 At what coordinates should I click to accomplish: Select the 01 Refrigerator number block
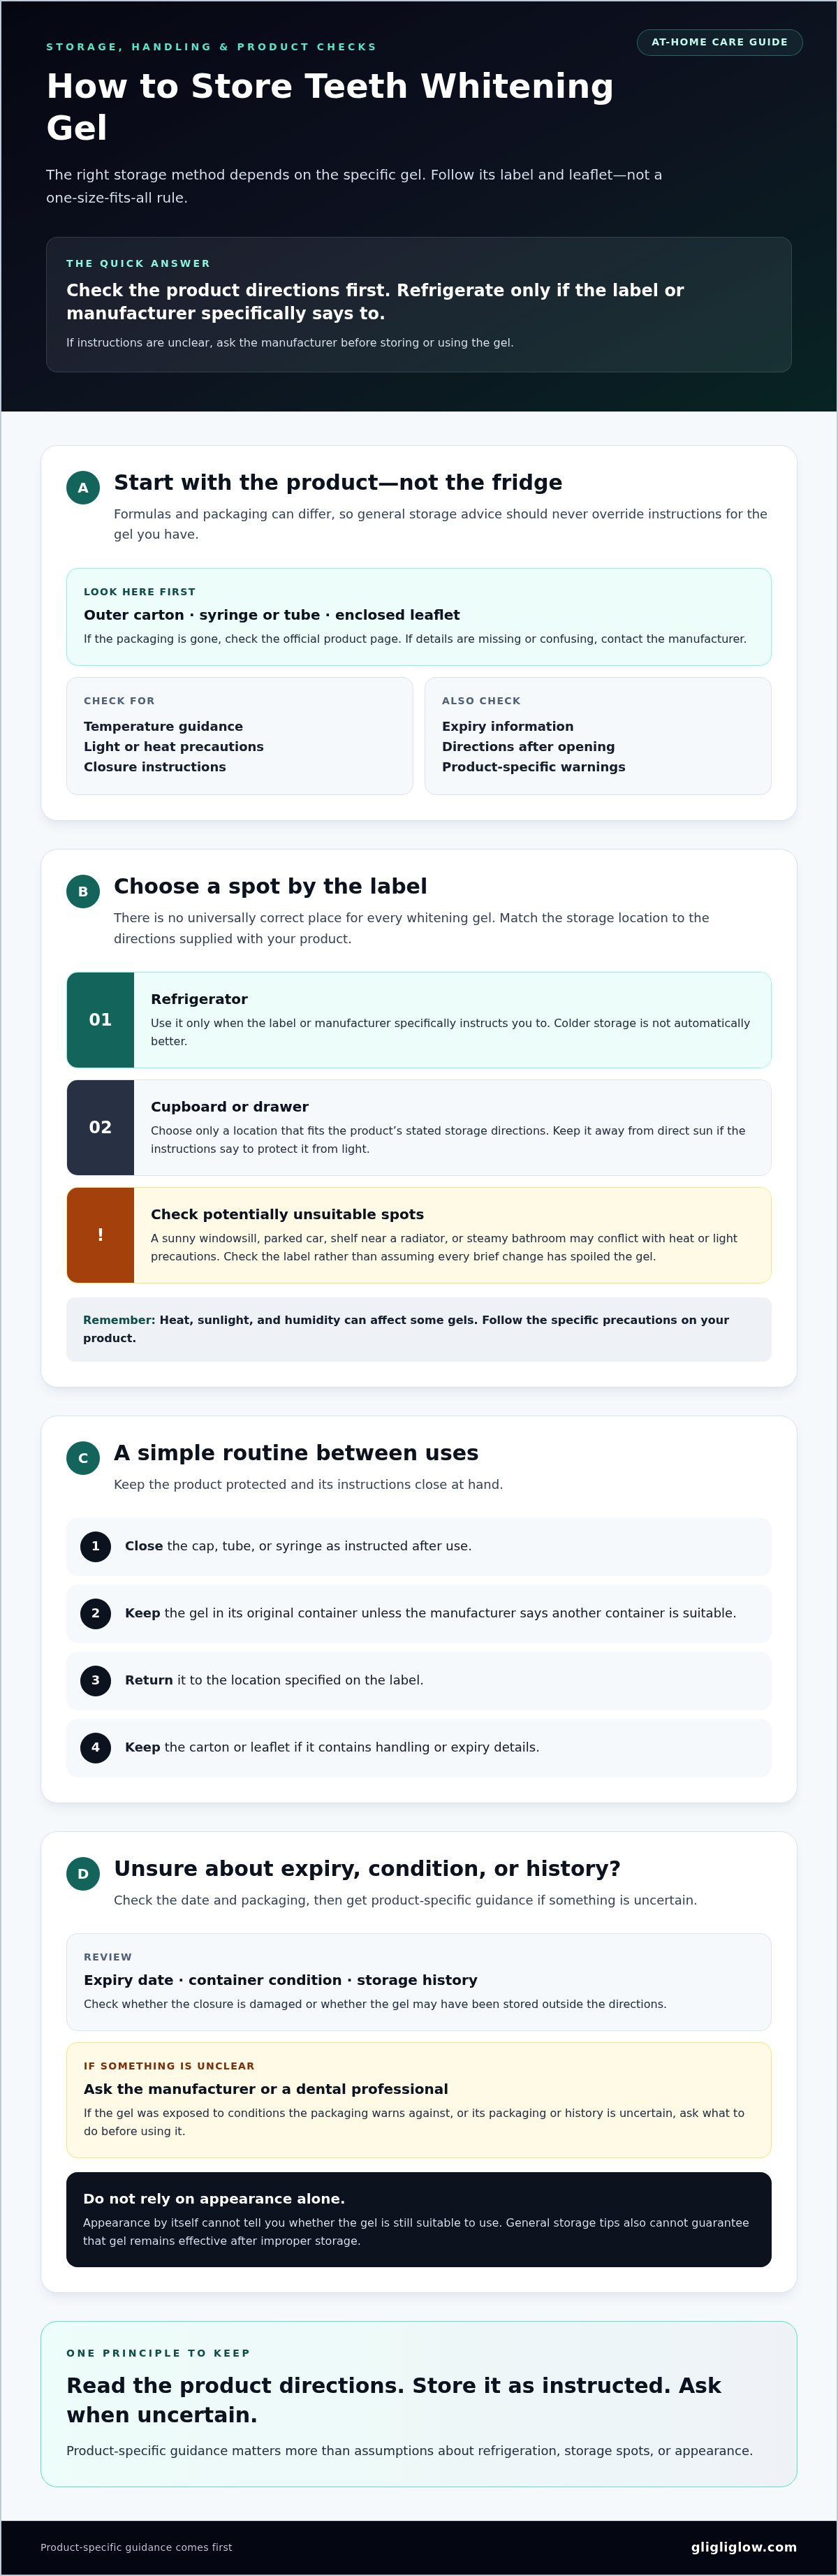point(100,1020)
